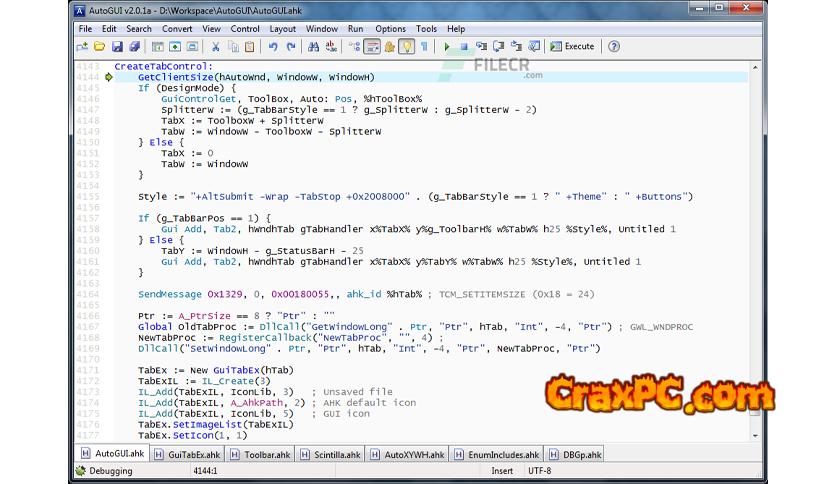836x484 pixels.
Task: Toggle the show whitespace pilcrow button
Action: 424,47
